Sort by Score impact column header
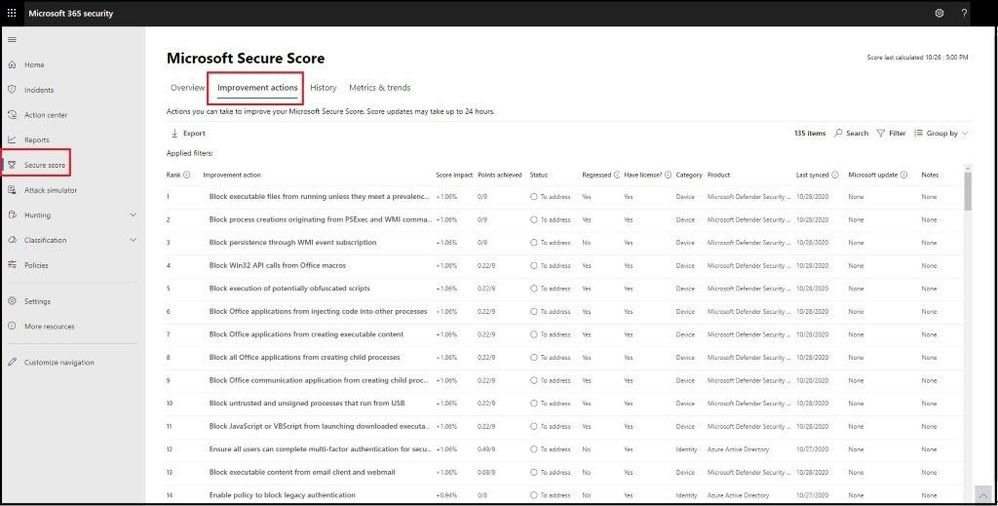The image size is (998, 506). click(454, 174)
